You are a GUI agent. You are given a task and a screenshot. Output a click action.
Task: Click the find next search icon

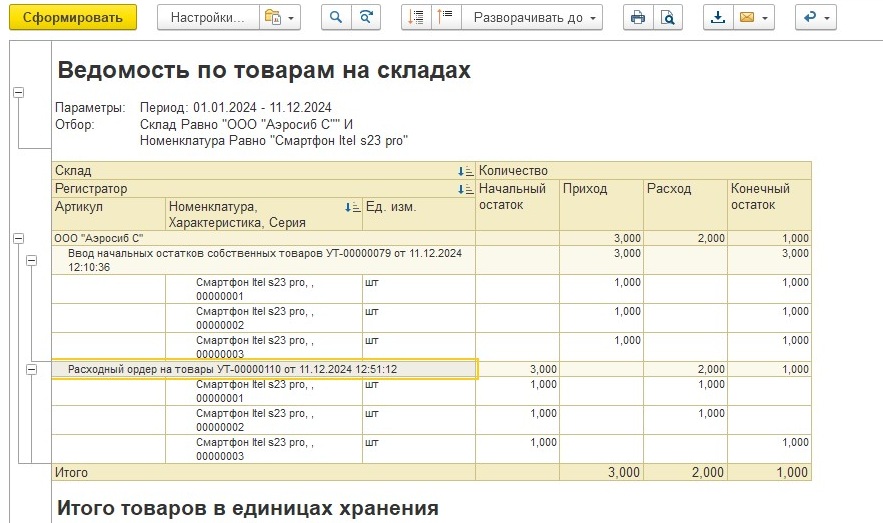click(367, 18)
